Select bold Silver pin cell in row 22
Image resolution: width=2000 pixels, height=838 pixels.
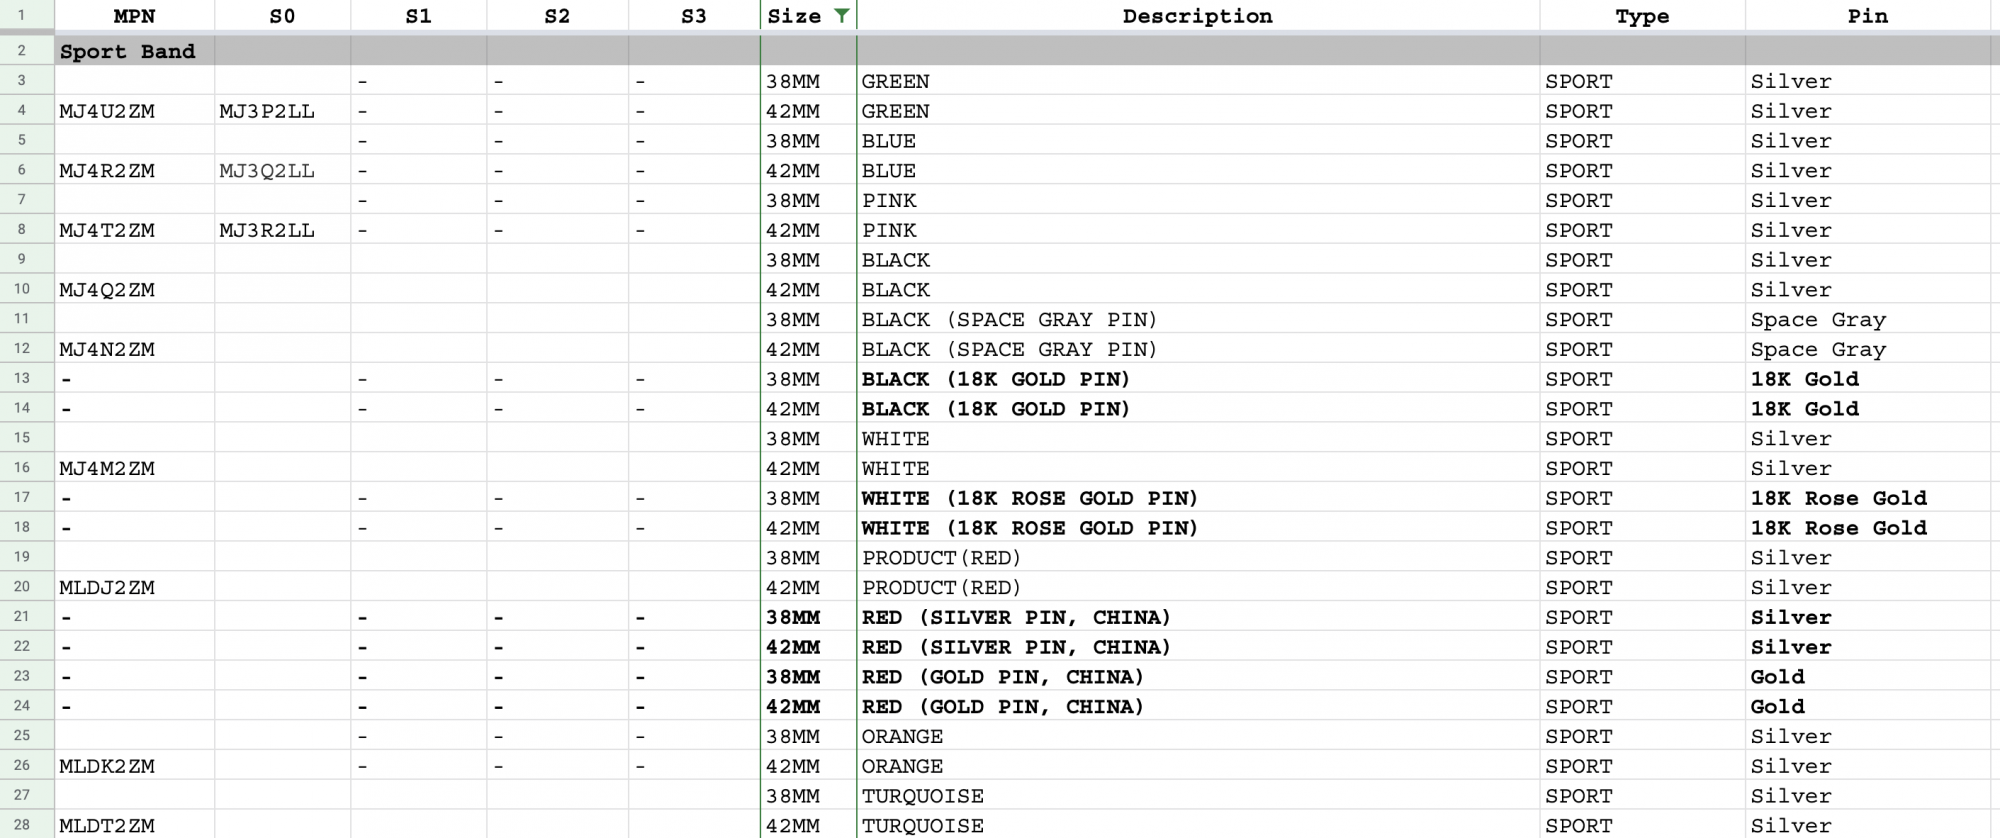tap(1868, 647)
